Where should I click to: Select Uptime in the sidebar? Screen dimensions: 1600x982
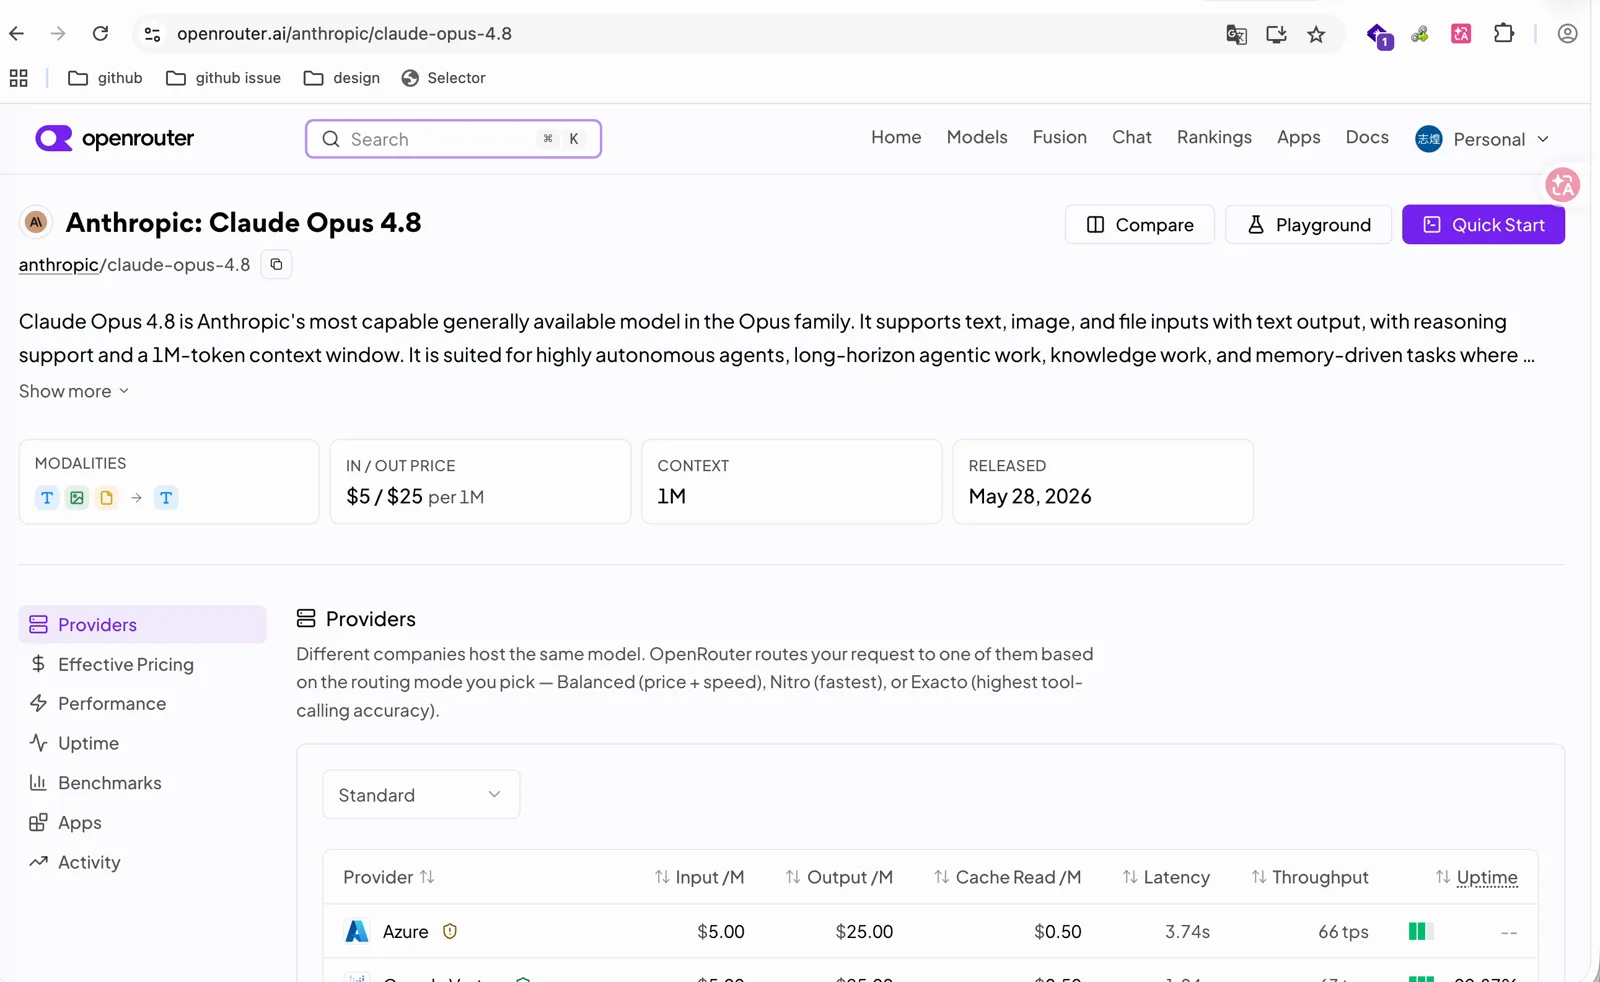click(143, 743)
